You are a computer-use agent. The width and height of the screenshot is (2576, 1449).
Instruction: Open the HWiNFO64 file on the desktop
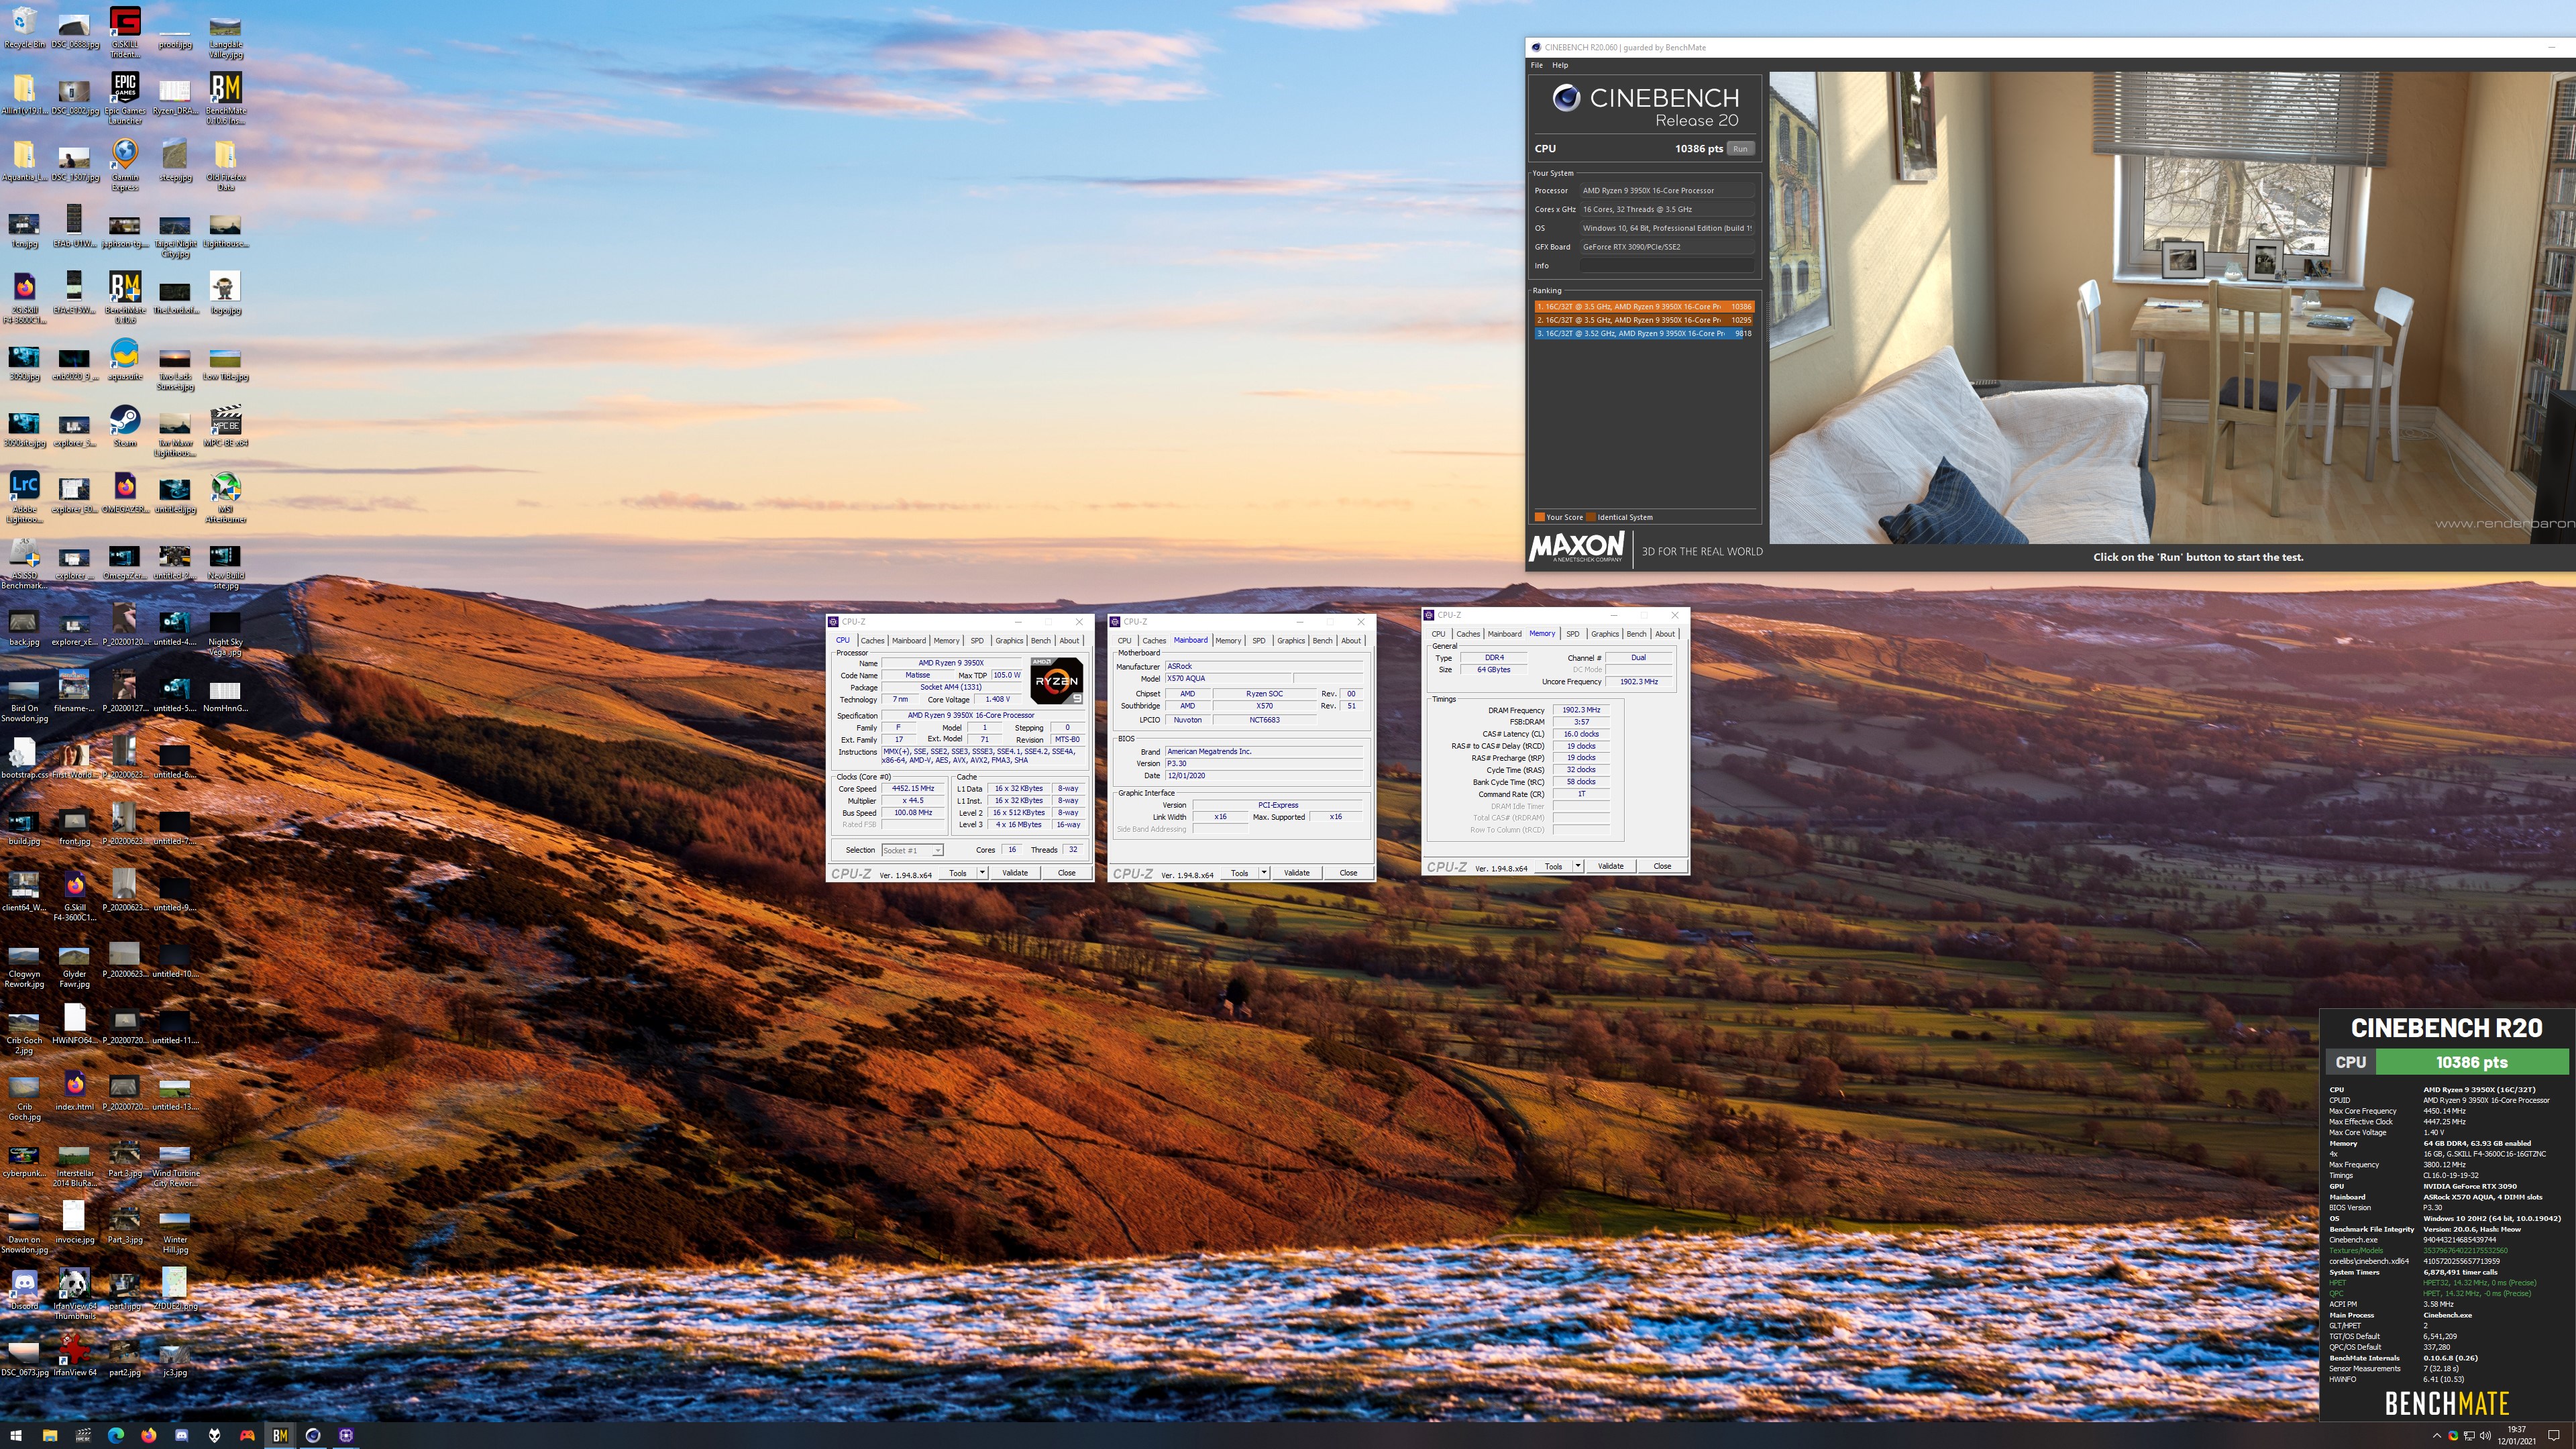click(75, 1023)
